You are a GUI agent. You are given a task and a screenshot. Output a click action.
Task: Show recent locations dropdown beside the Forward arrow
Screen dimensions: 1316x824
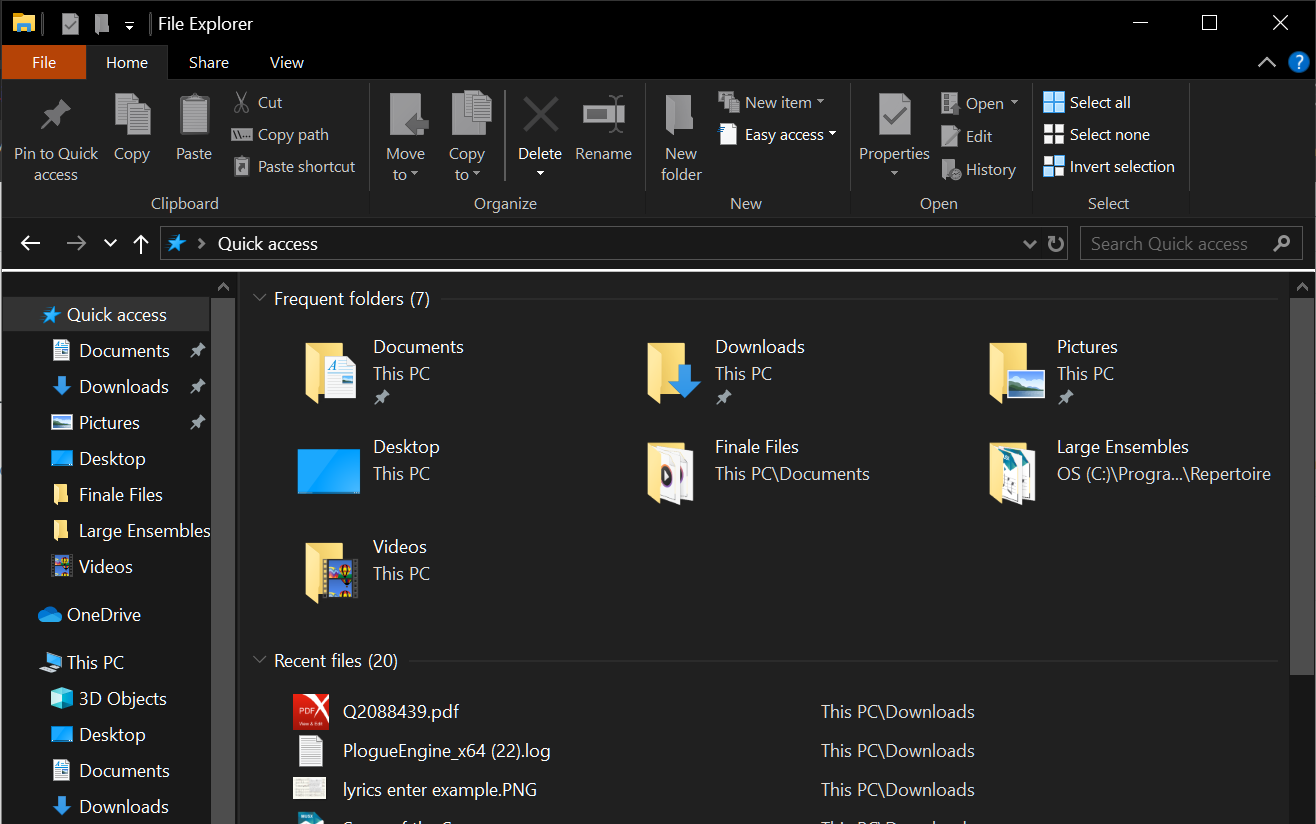click(x=110, y=243)
